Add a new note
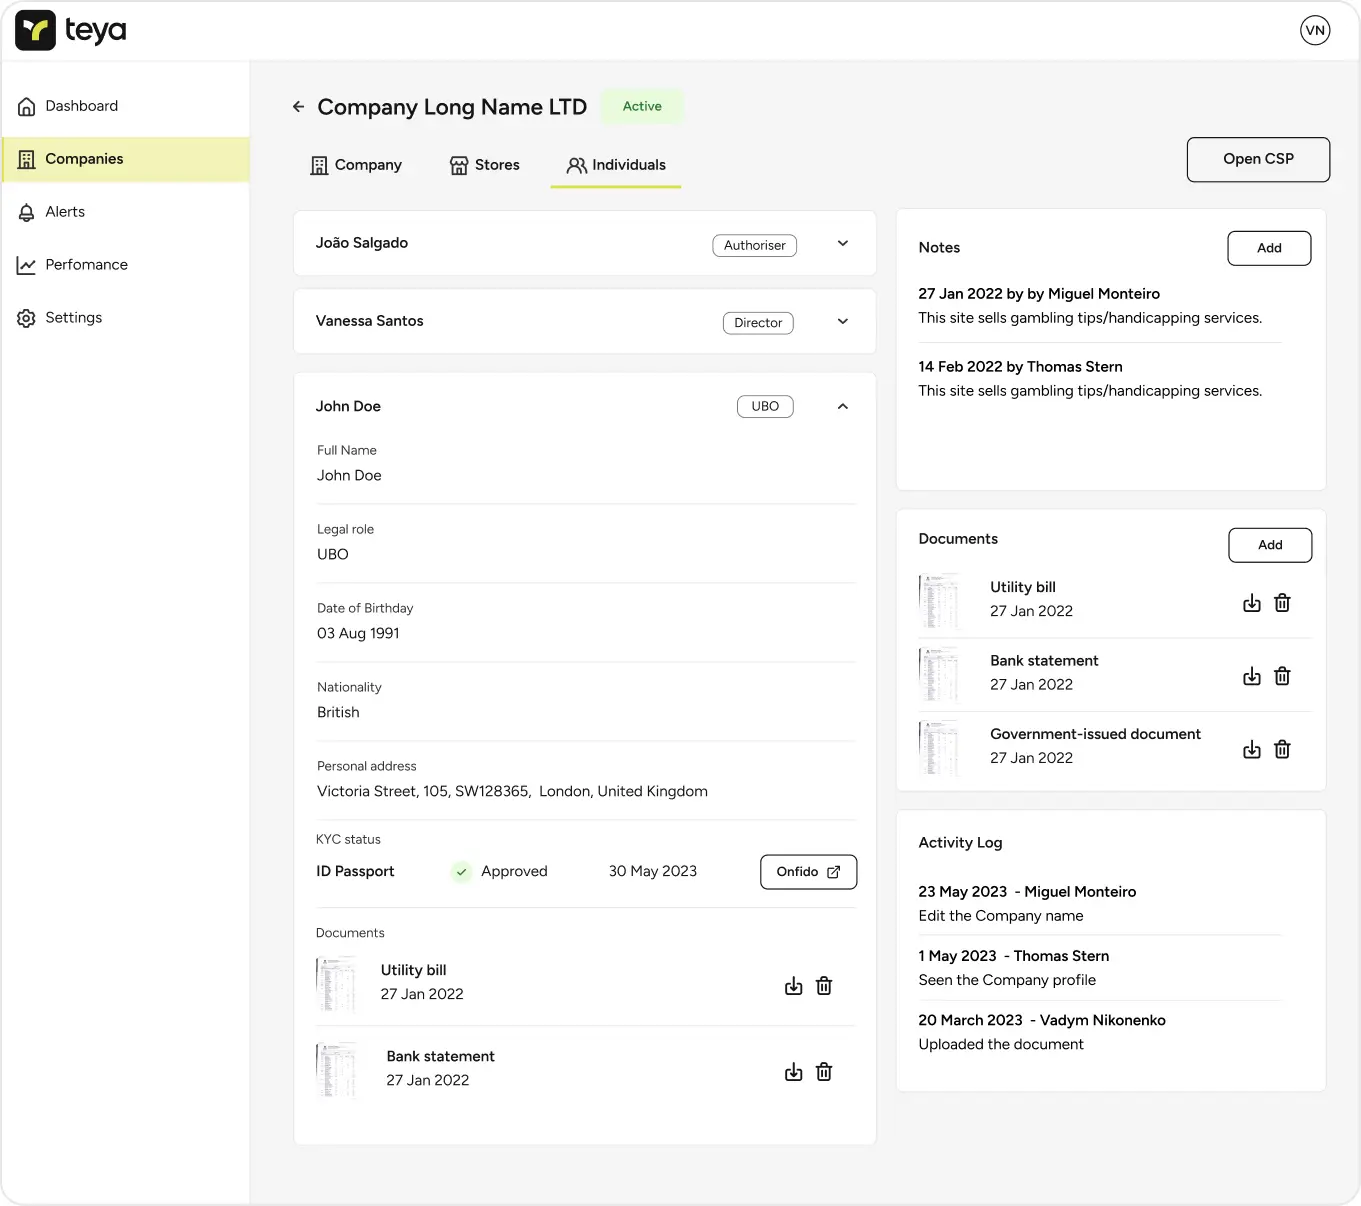1361x1206 pixels. coord(1268,248)
